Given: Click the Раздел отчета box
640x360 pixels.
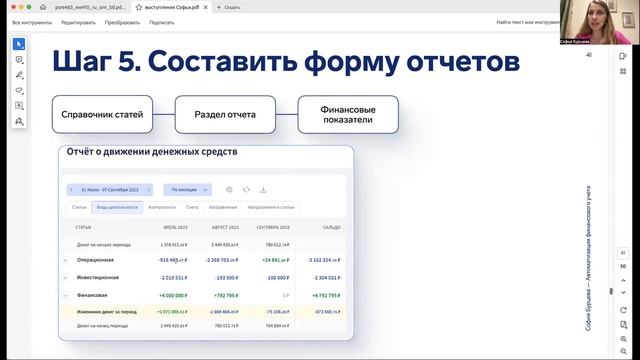Looking at the screenshot, I should tap(225, 114).
